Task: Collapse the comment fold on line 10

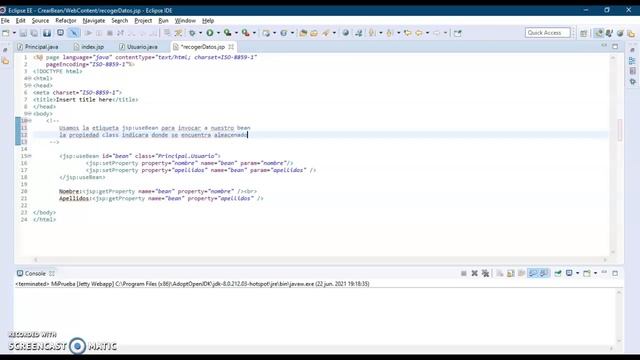Action: [29, 121]
